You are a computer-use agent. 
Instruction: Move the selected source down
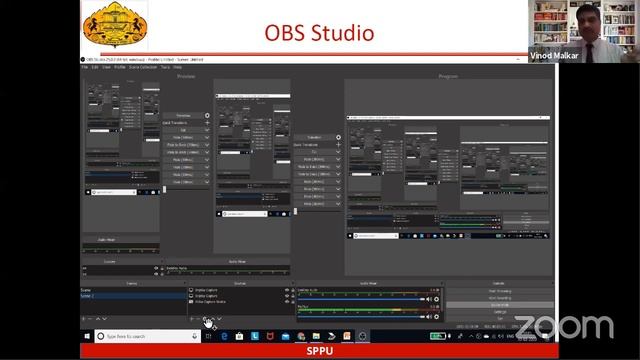click(219, 319)
